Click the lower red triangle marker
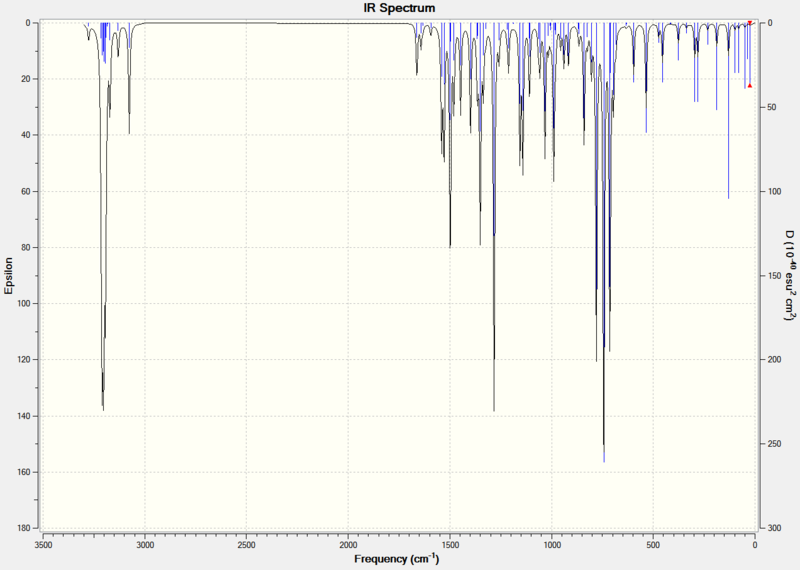Viewport: 800px width, 570px height. (749, 86)
